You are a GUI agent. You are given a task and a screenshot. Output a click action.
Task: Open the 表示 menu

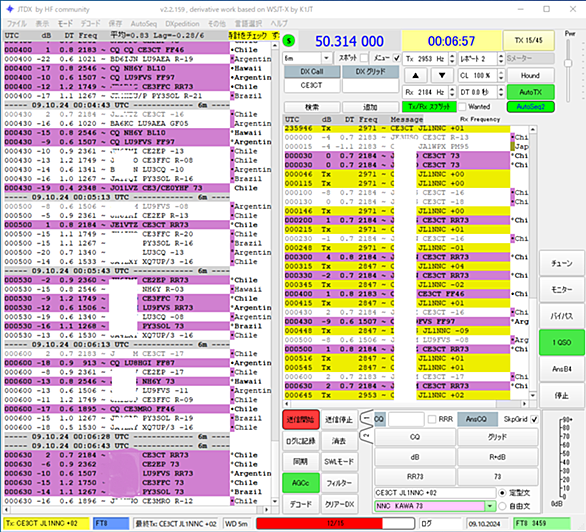pos(42,24)
